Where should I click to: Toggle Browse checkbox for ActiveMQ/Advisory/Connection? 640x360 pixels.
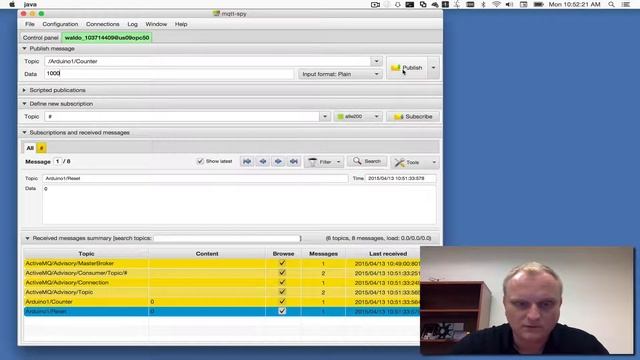282,282
